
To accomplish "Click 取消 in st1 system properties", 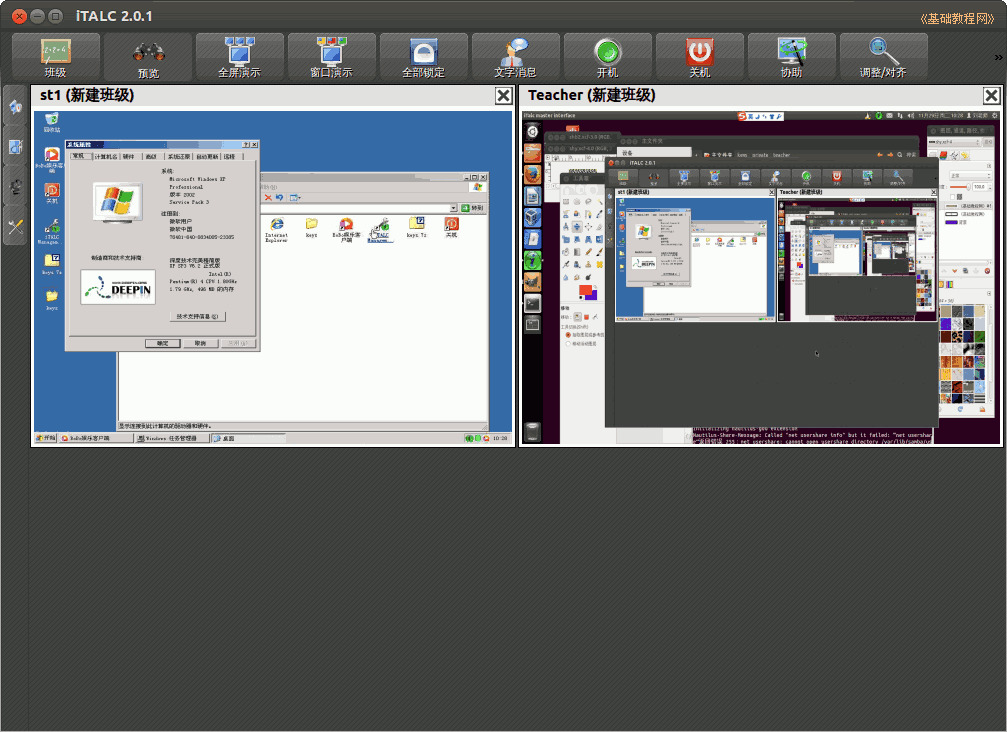I will [x=200, y=343].
